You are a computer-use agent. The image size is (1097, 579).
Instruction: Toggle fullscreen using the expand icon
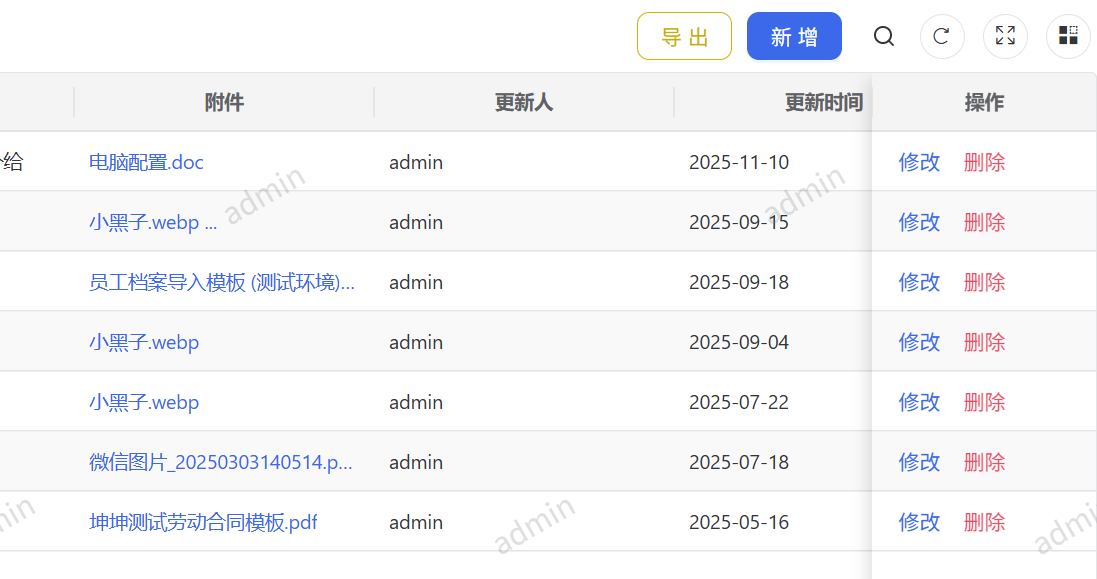click(x=1005, y=36)
